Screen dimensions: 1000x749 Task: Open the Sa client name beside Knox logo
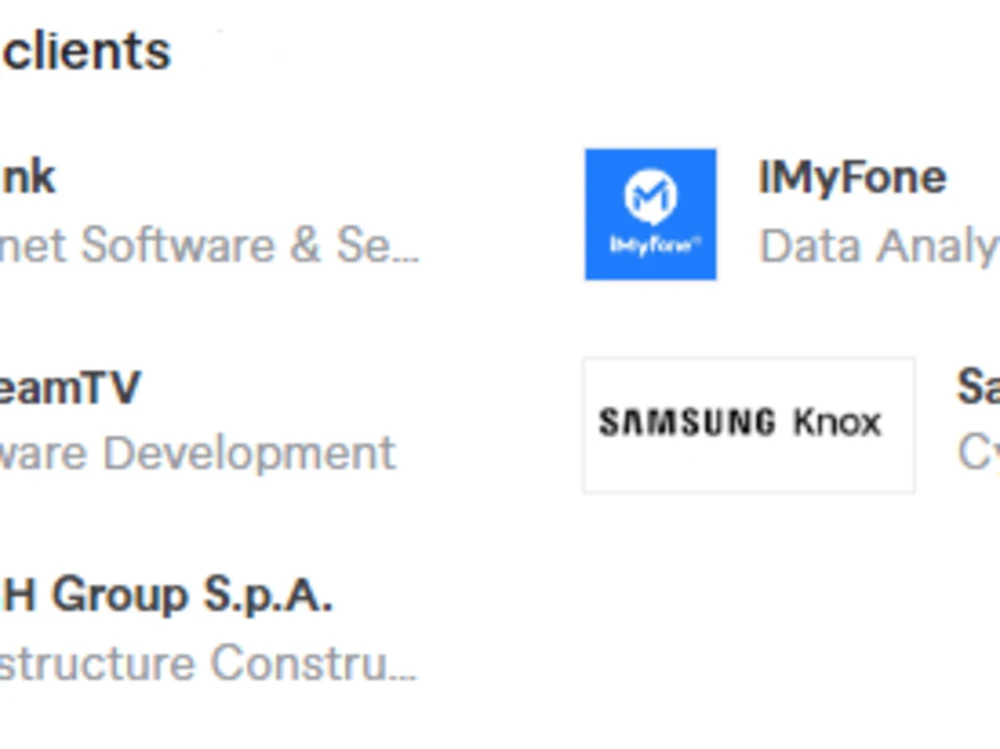tap(978, 387)
